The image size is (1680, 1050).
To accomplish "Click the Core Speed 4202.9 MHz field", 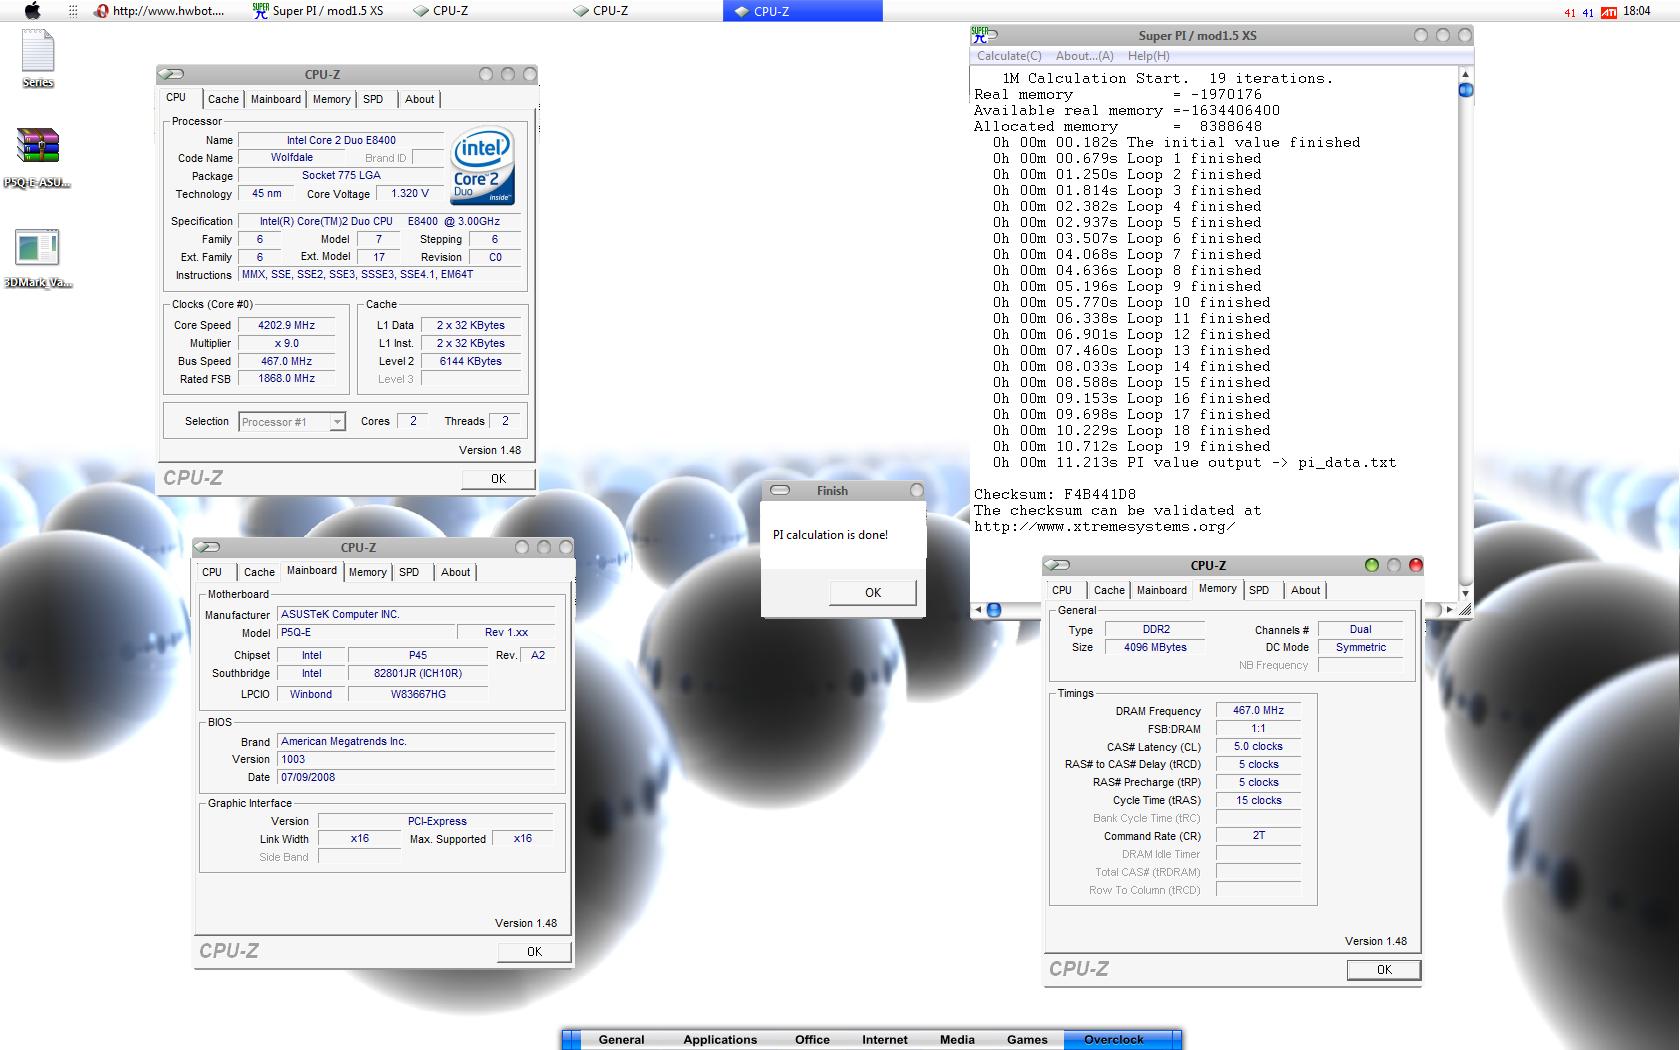I will 286,325.
